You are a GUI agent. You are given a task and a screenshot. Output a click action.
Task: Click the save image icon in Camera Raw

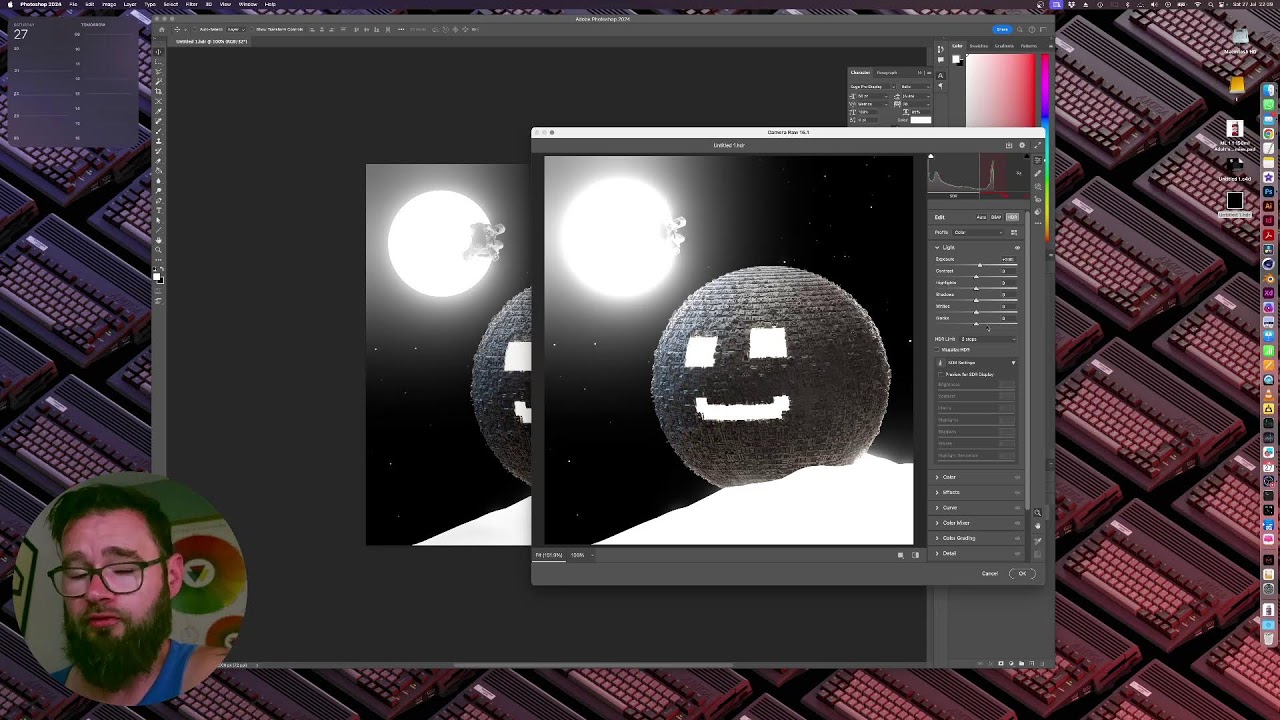pyautogui.click(x=1009, y=146)
